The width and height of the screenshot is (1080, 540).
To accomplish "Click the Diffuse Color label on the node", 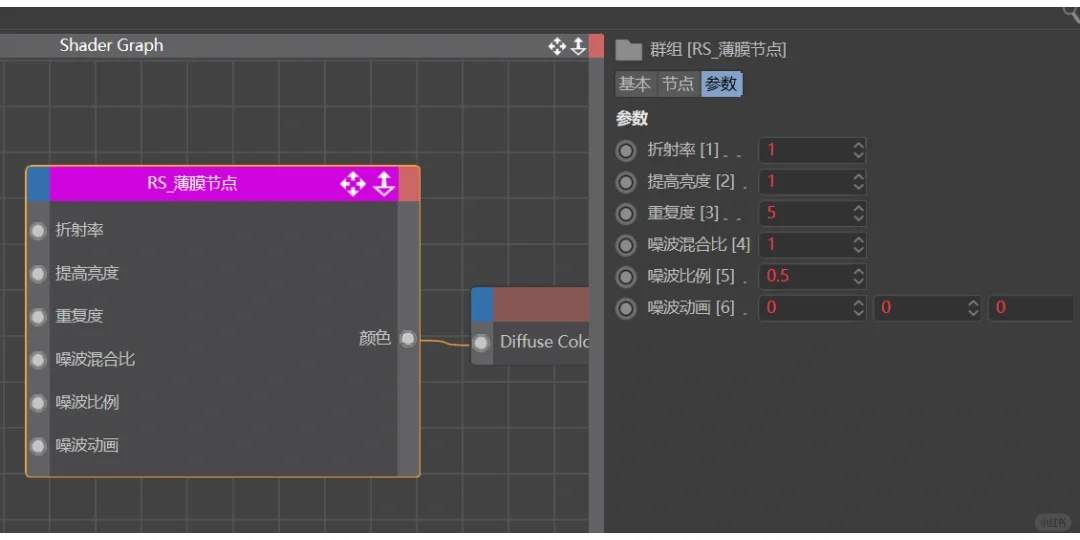I will point(543,342).
